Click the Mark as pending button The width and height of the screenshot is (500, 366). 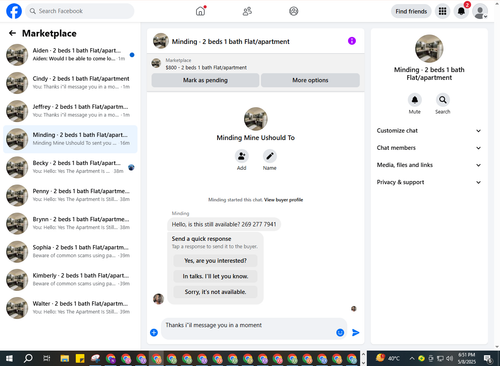(205, 80)
